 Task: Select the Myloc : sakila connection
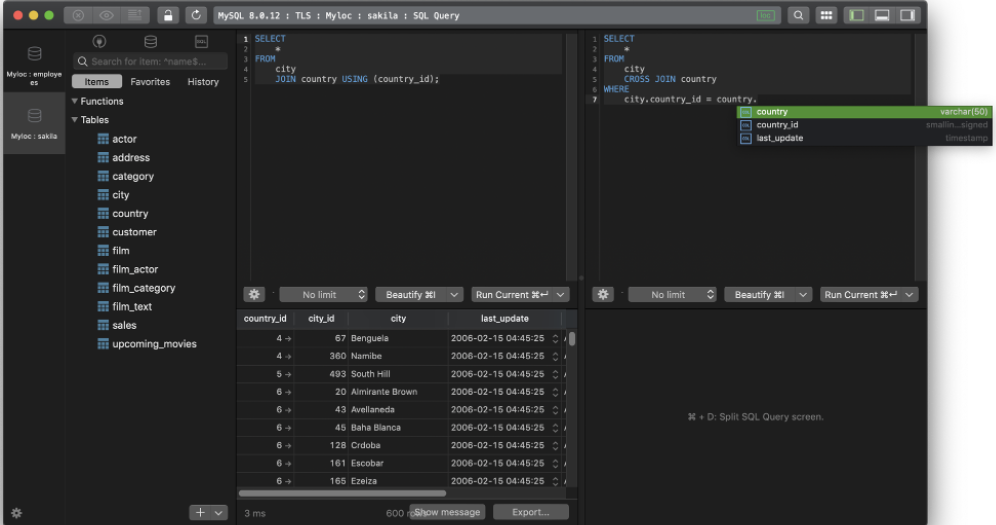tap(34, 123)
